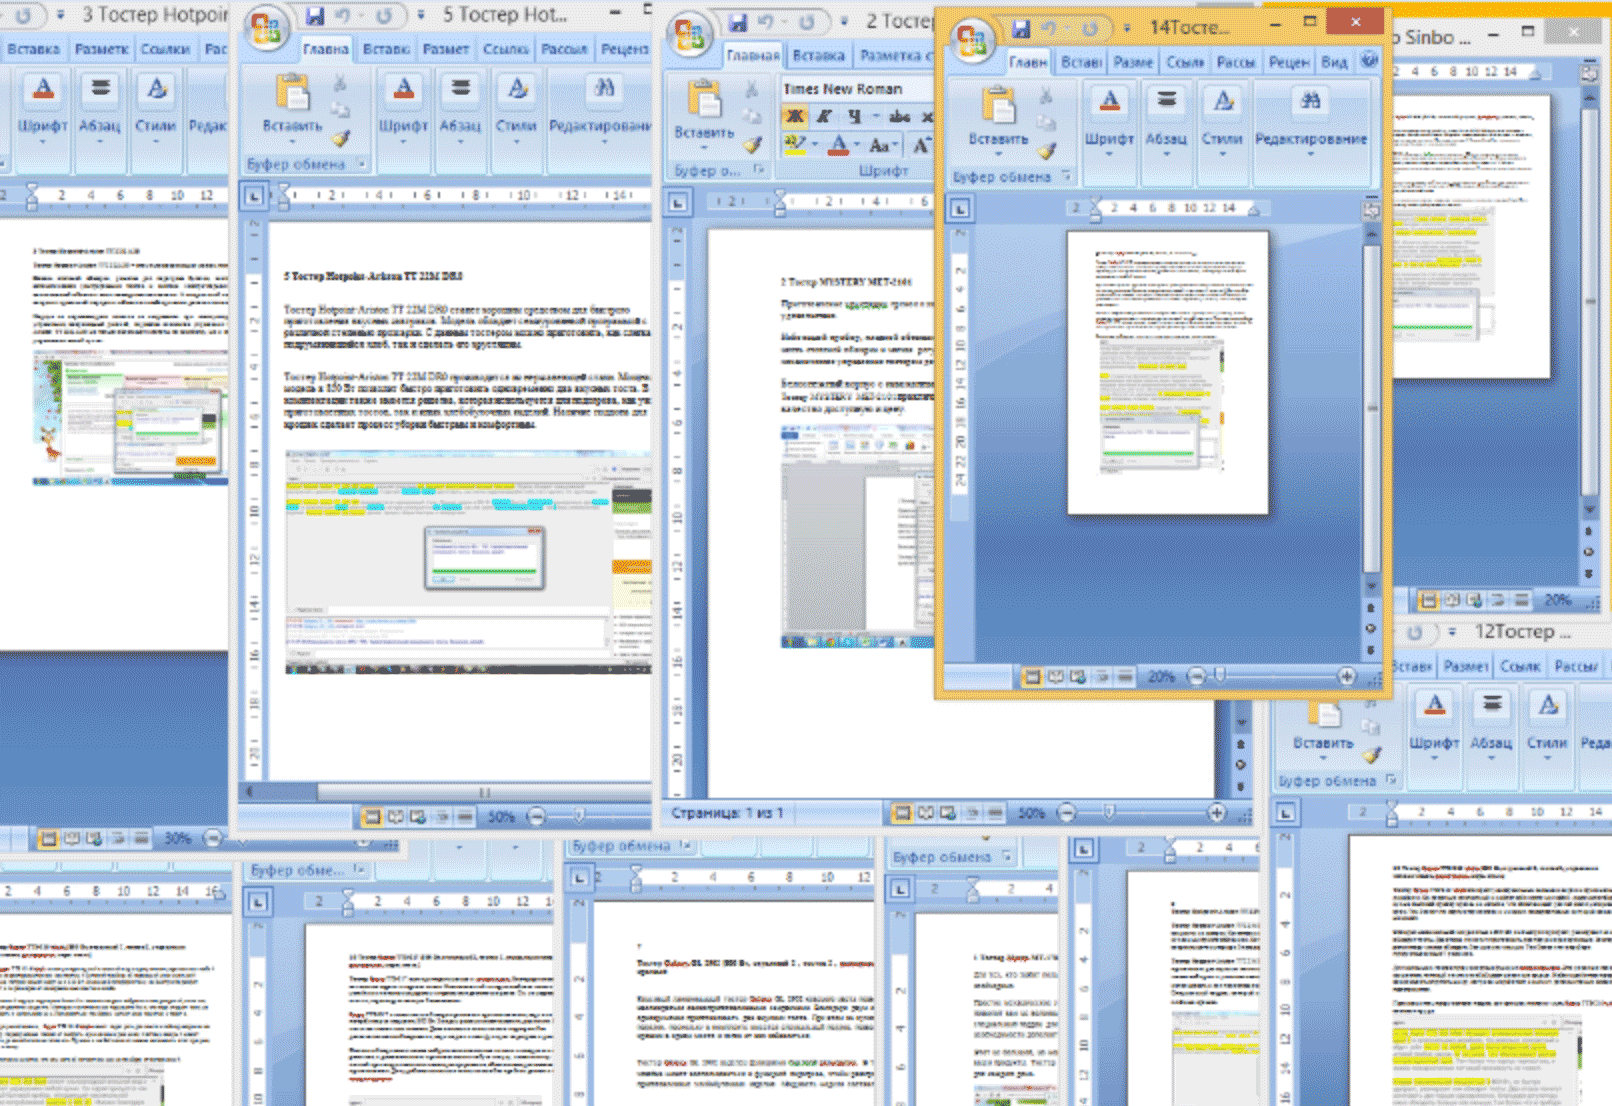Screen dimensions: 1612x1106
Task: Pick Format Painter brush in 14Тосте window
Action: 1046,151
